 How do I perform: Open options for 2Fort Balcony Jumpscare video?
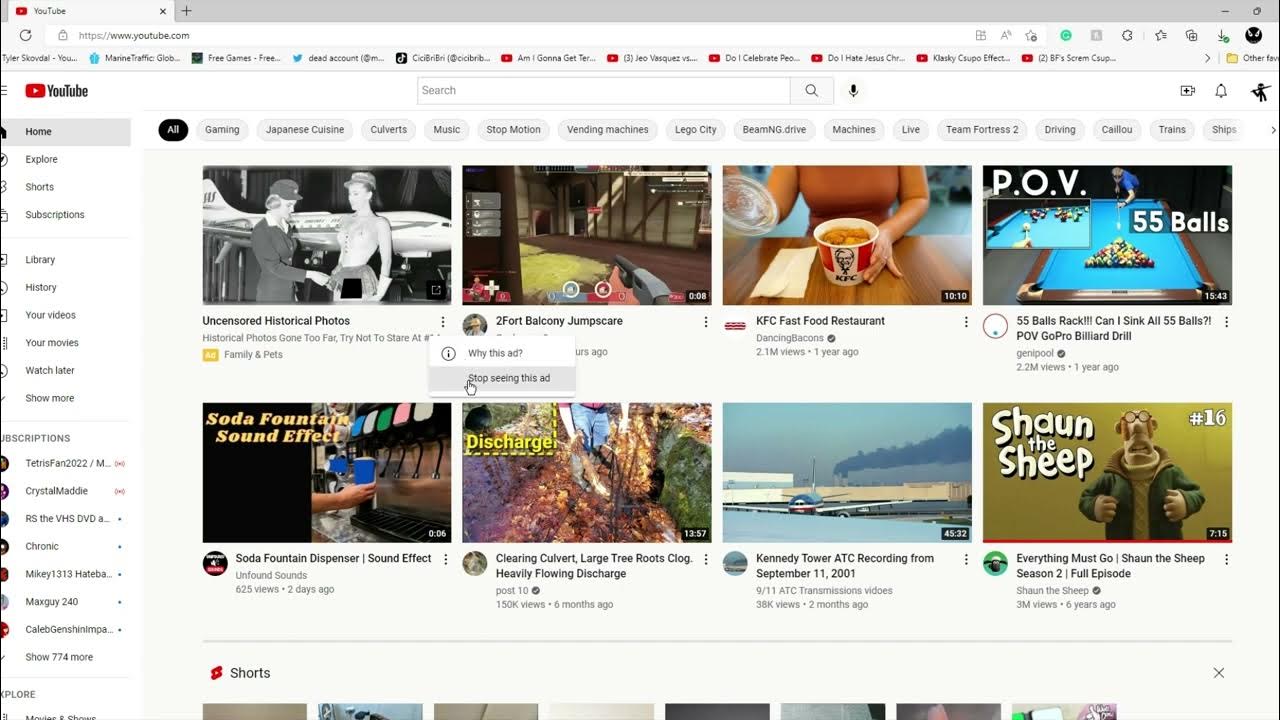pyautogui.click(x=705, y=322)
